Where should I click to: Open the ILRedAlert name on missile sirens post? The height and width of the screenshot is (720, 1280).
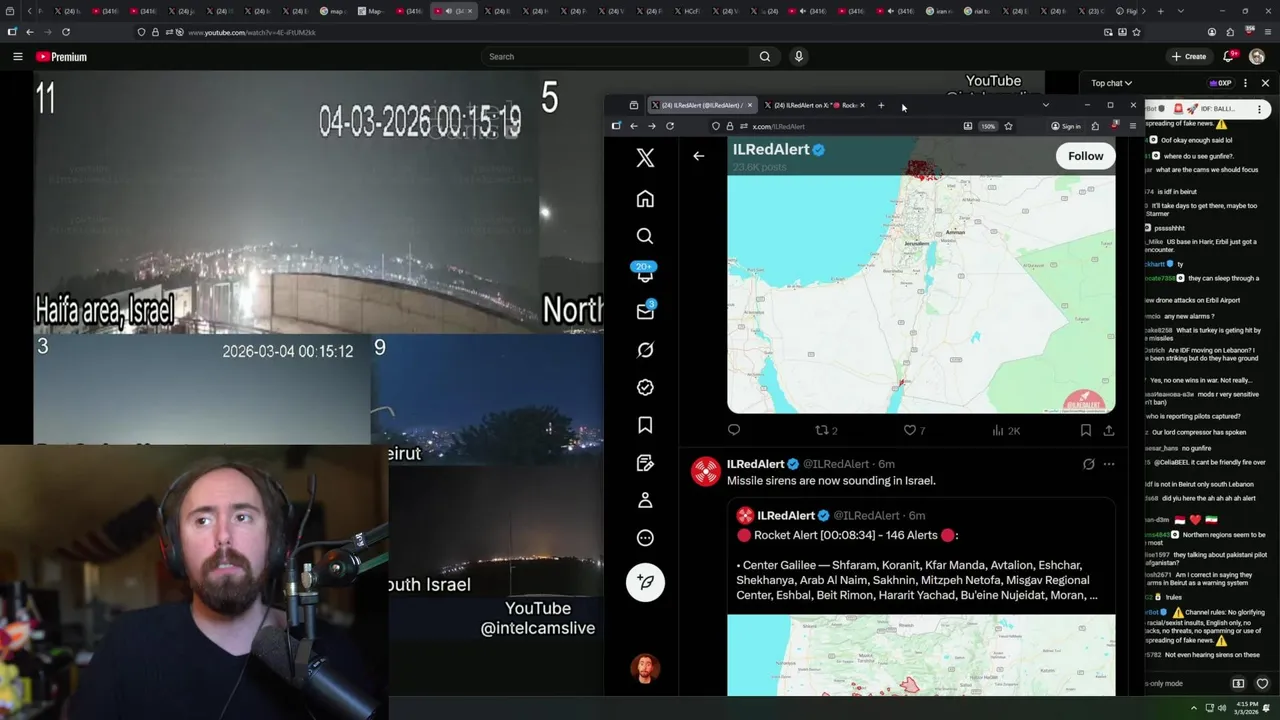point(755,464)
